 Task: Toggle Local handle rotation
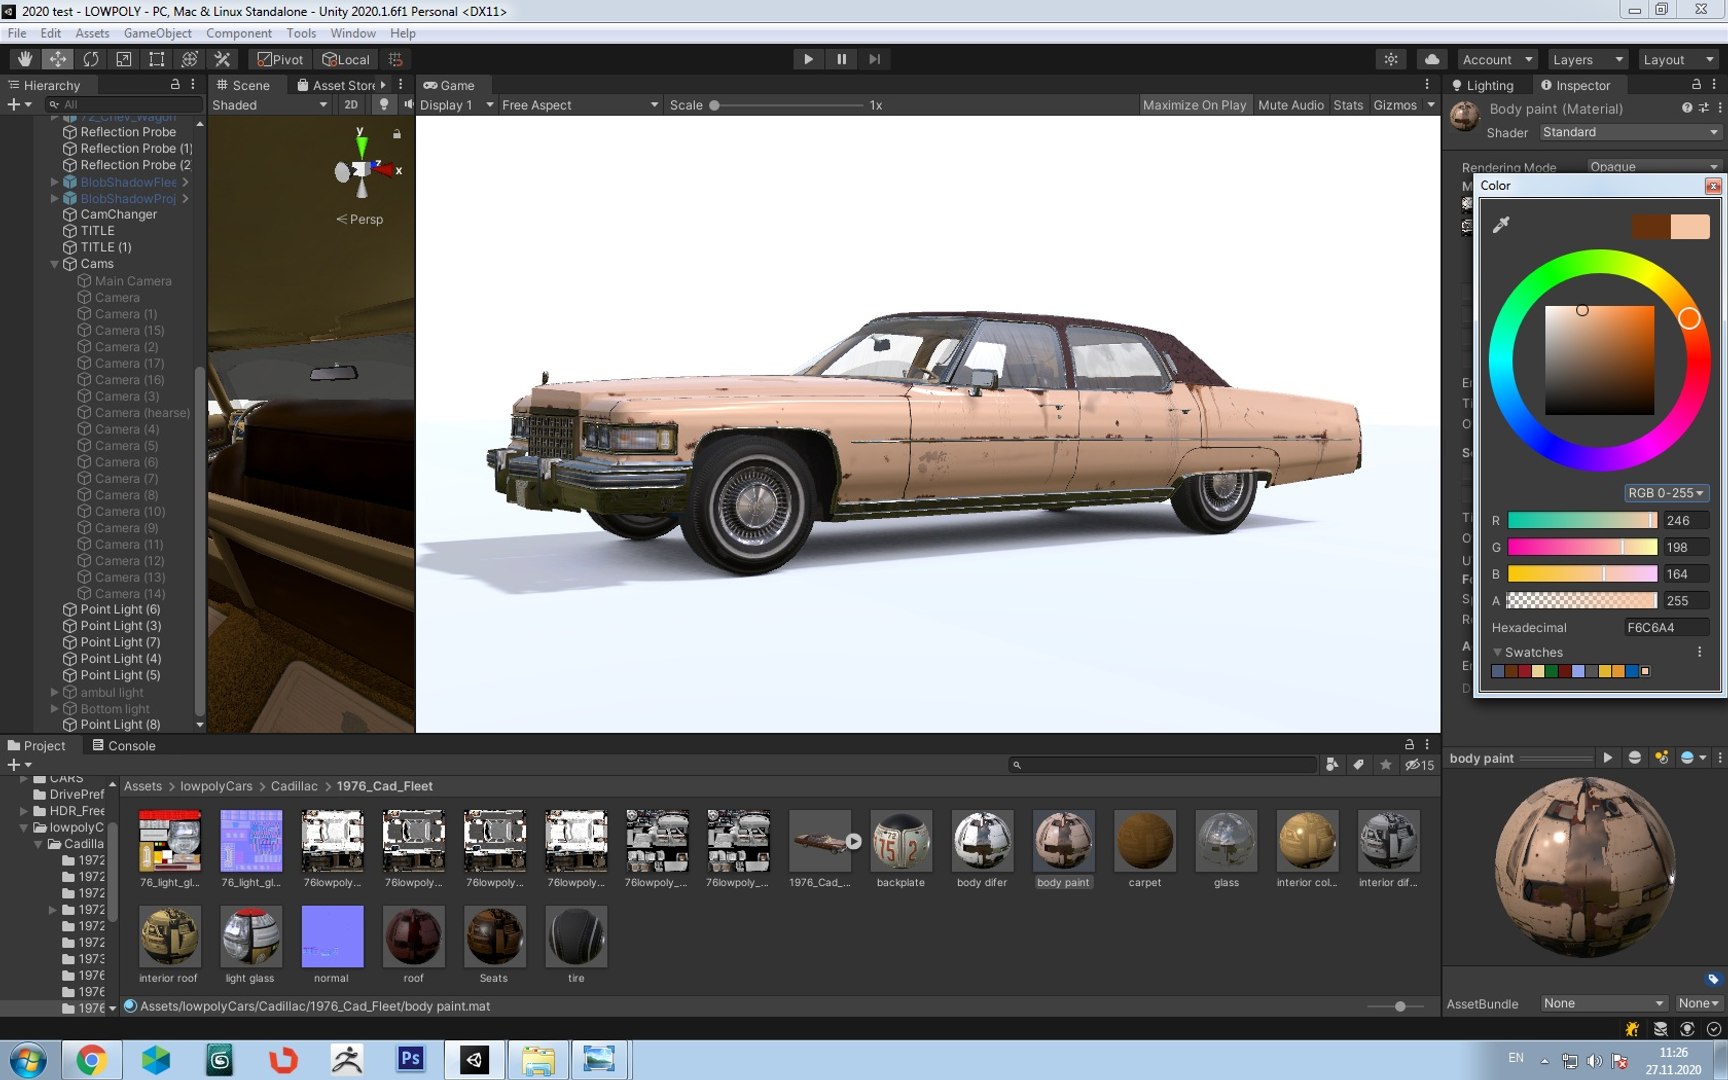point(346,59)
